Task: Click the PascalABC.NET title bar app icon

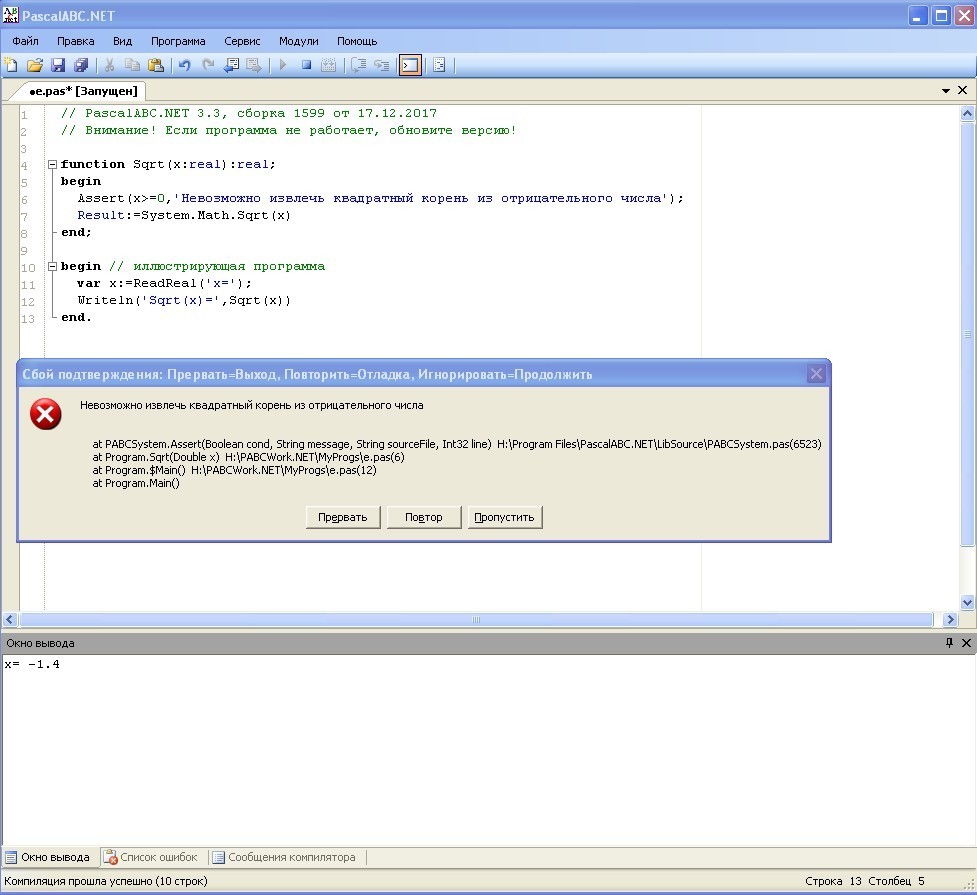Action: [11, 15]
